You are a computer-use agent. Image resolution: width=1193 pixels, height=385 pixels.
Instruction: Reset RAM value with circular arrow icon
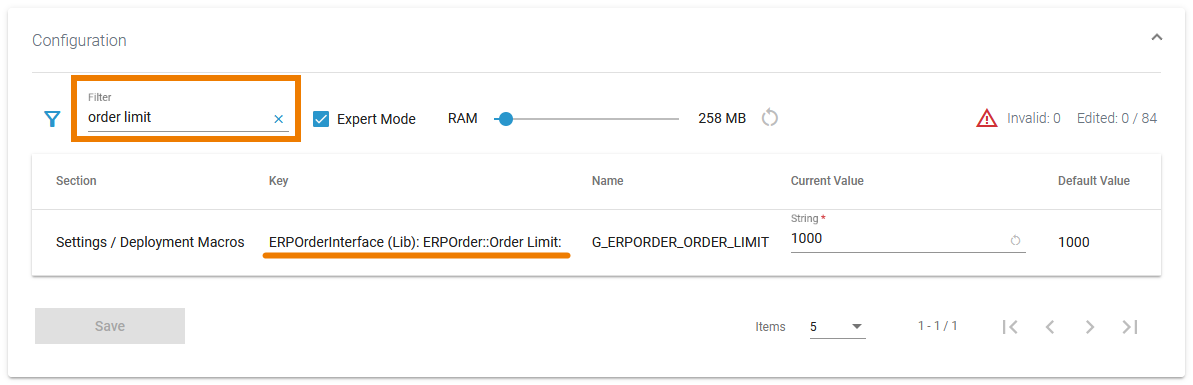tap(770, 118)
